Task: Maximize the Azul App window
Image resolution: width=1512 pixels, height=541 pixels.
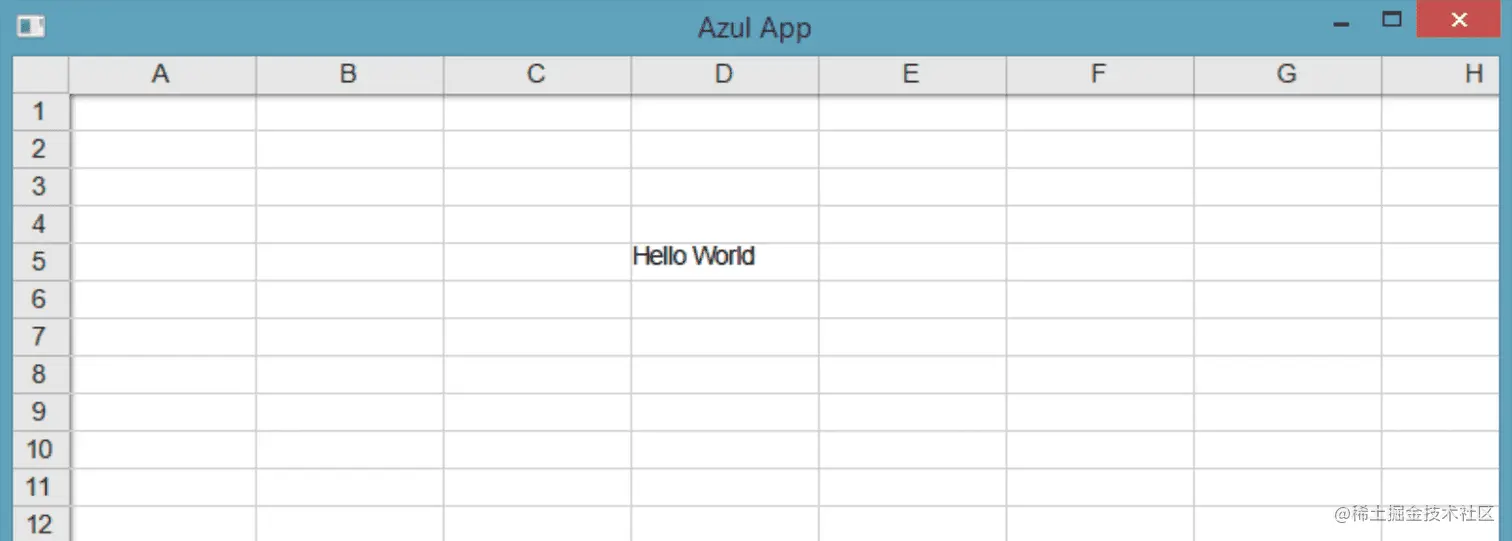Action: (1391, 21)
